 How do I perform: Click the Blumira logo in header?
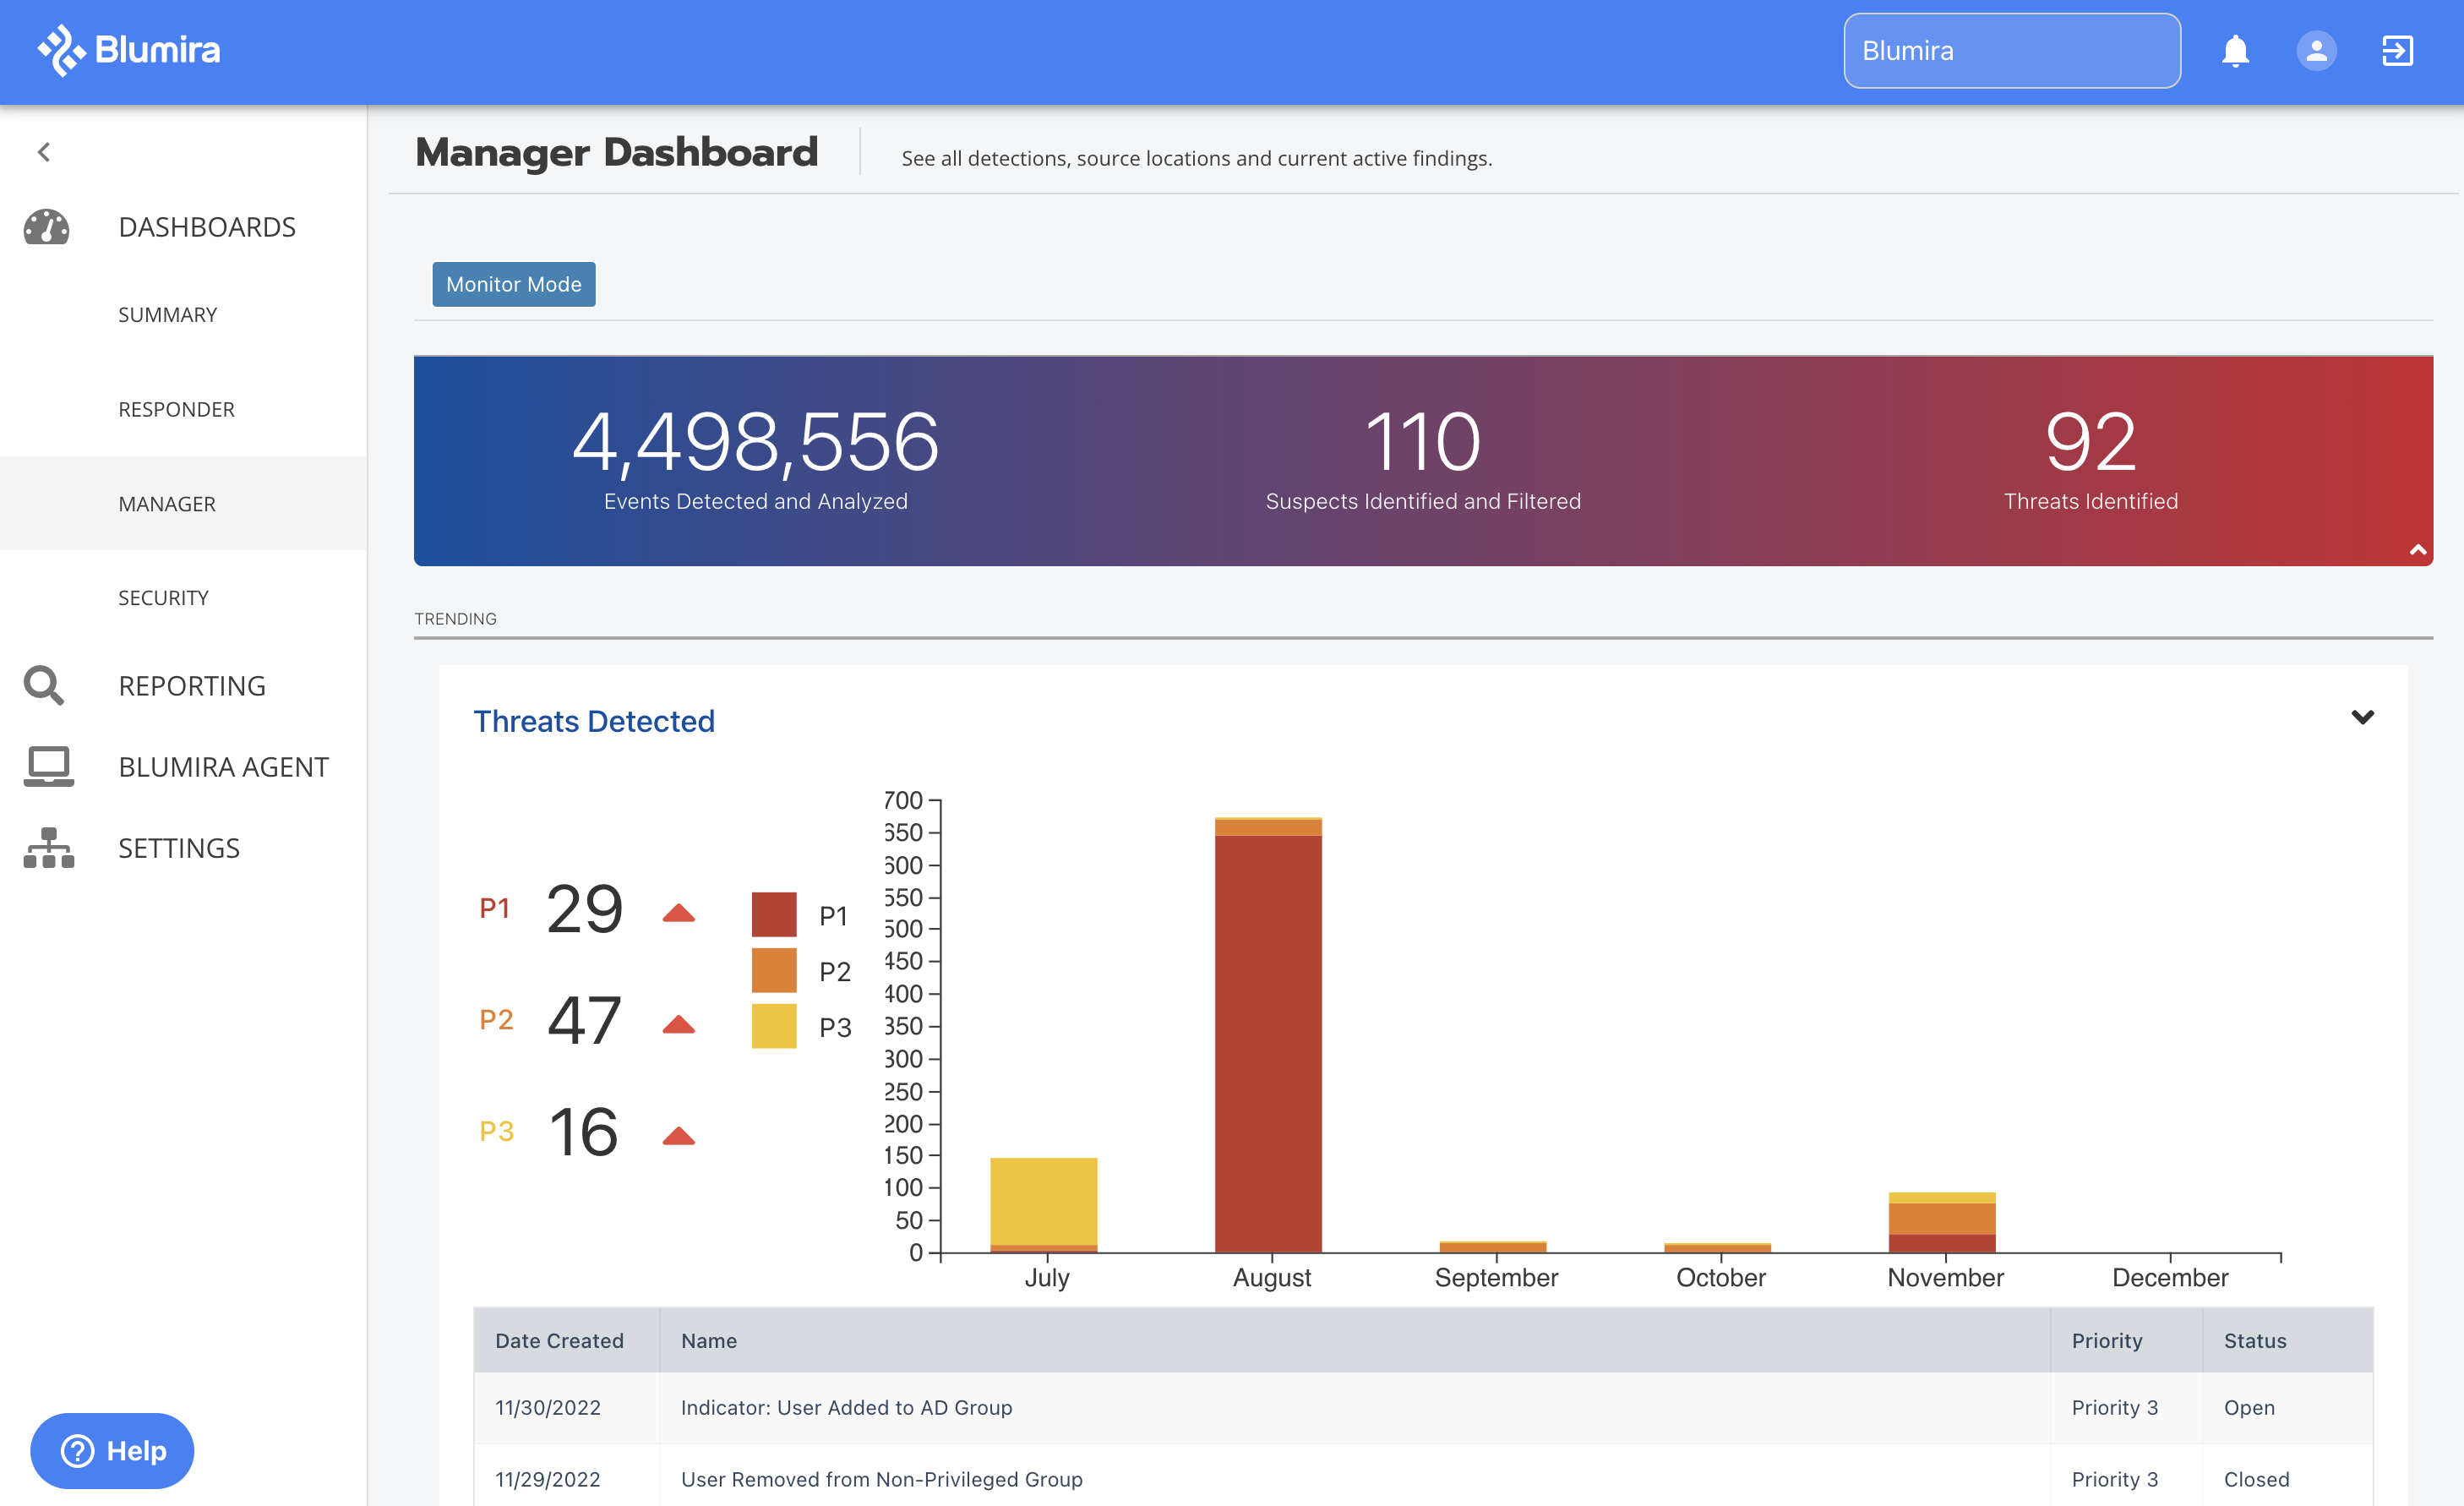(x=129, y=50)
